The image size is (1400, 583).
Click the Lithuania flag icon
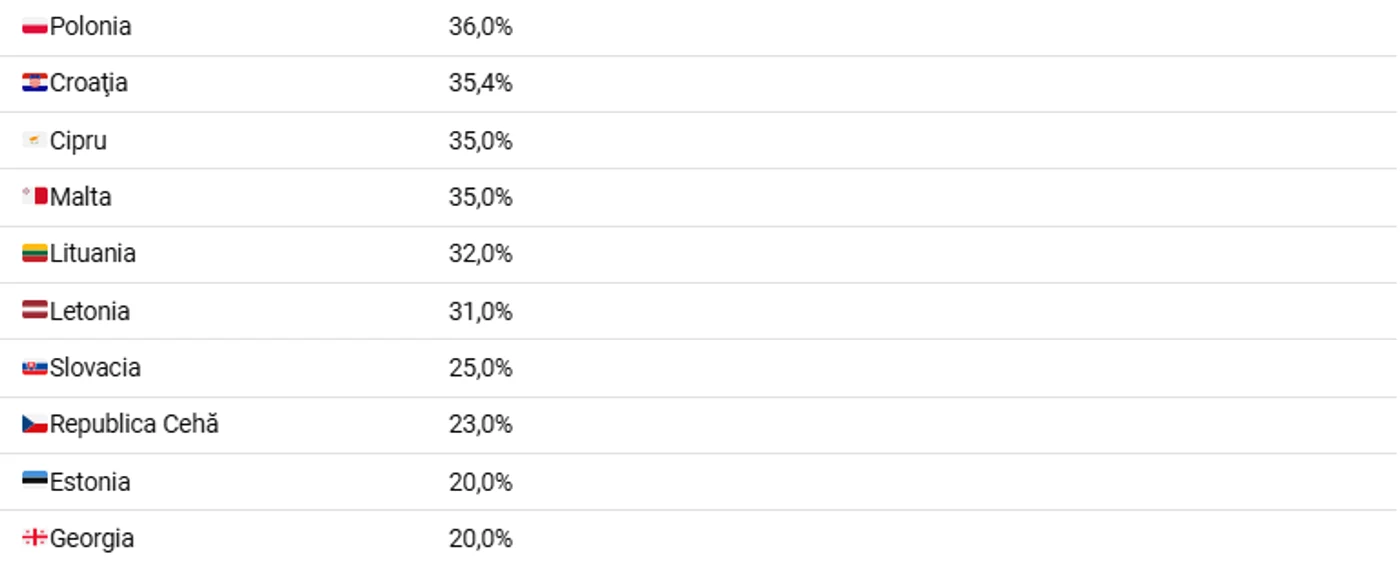(x=35, y=254)
